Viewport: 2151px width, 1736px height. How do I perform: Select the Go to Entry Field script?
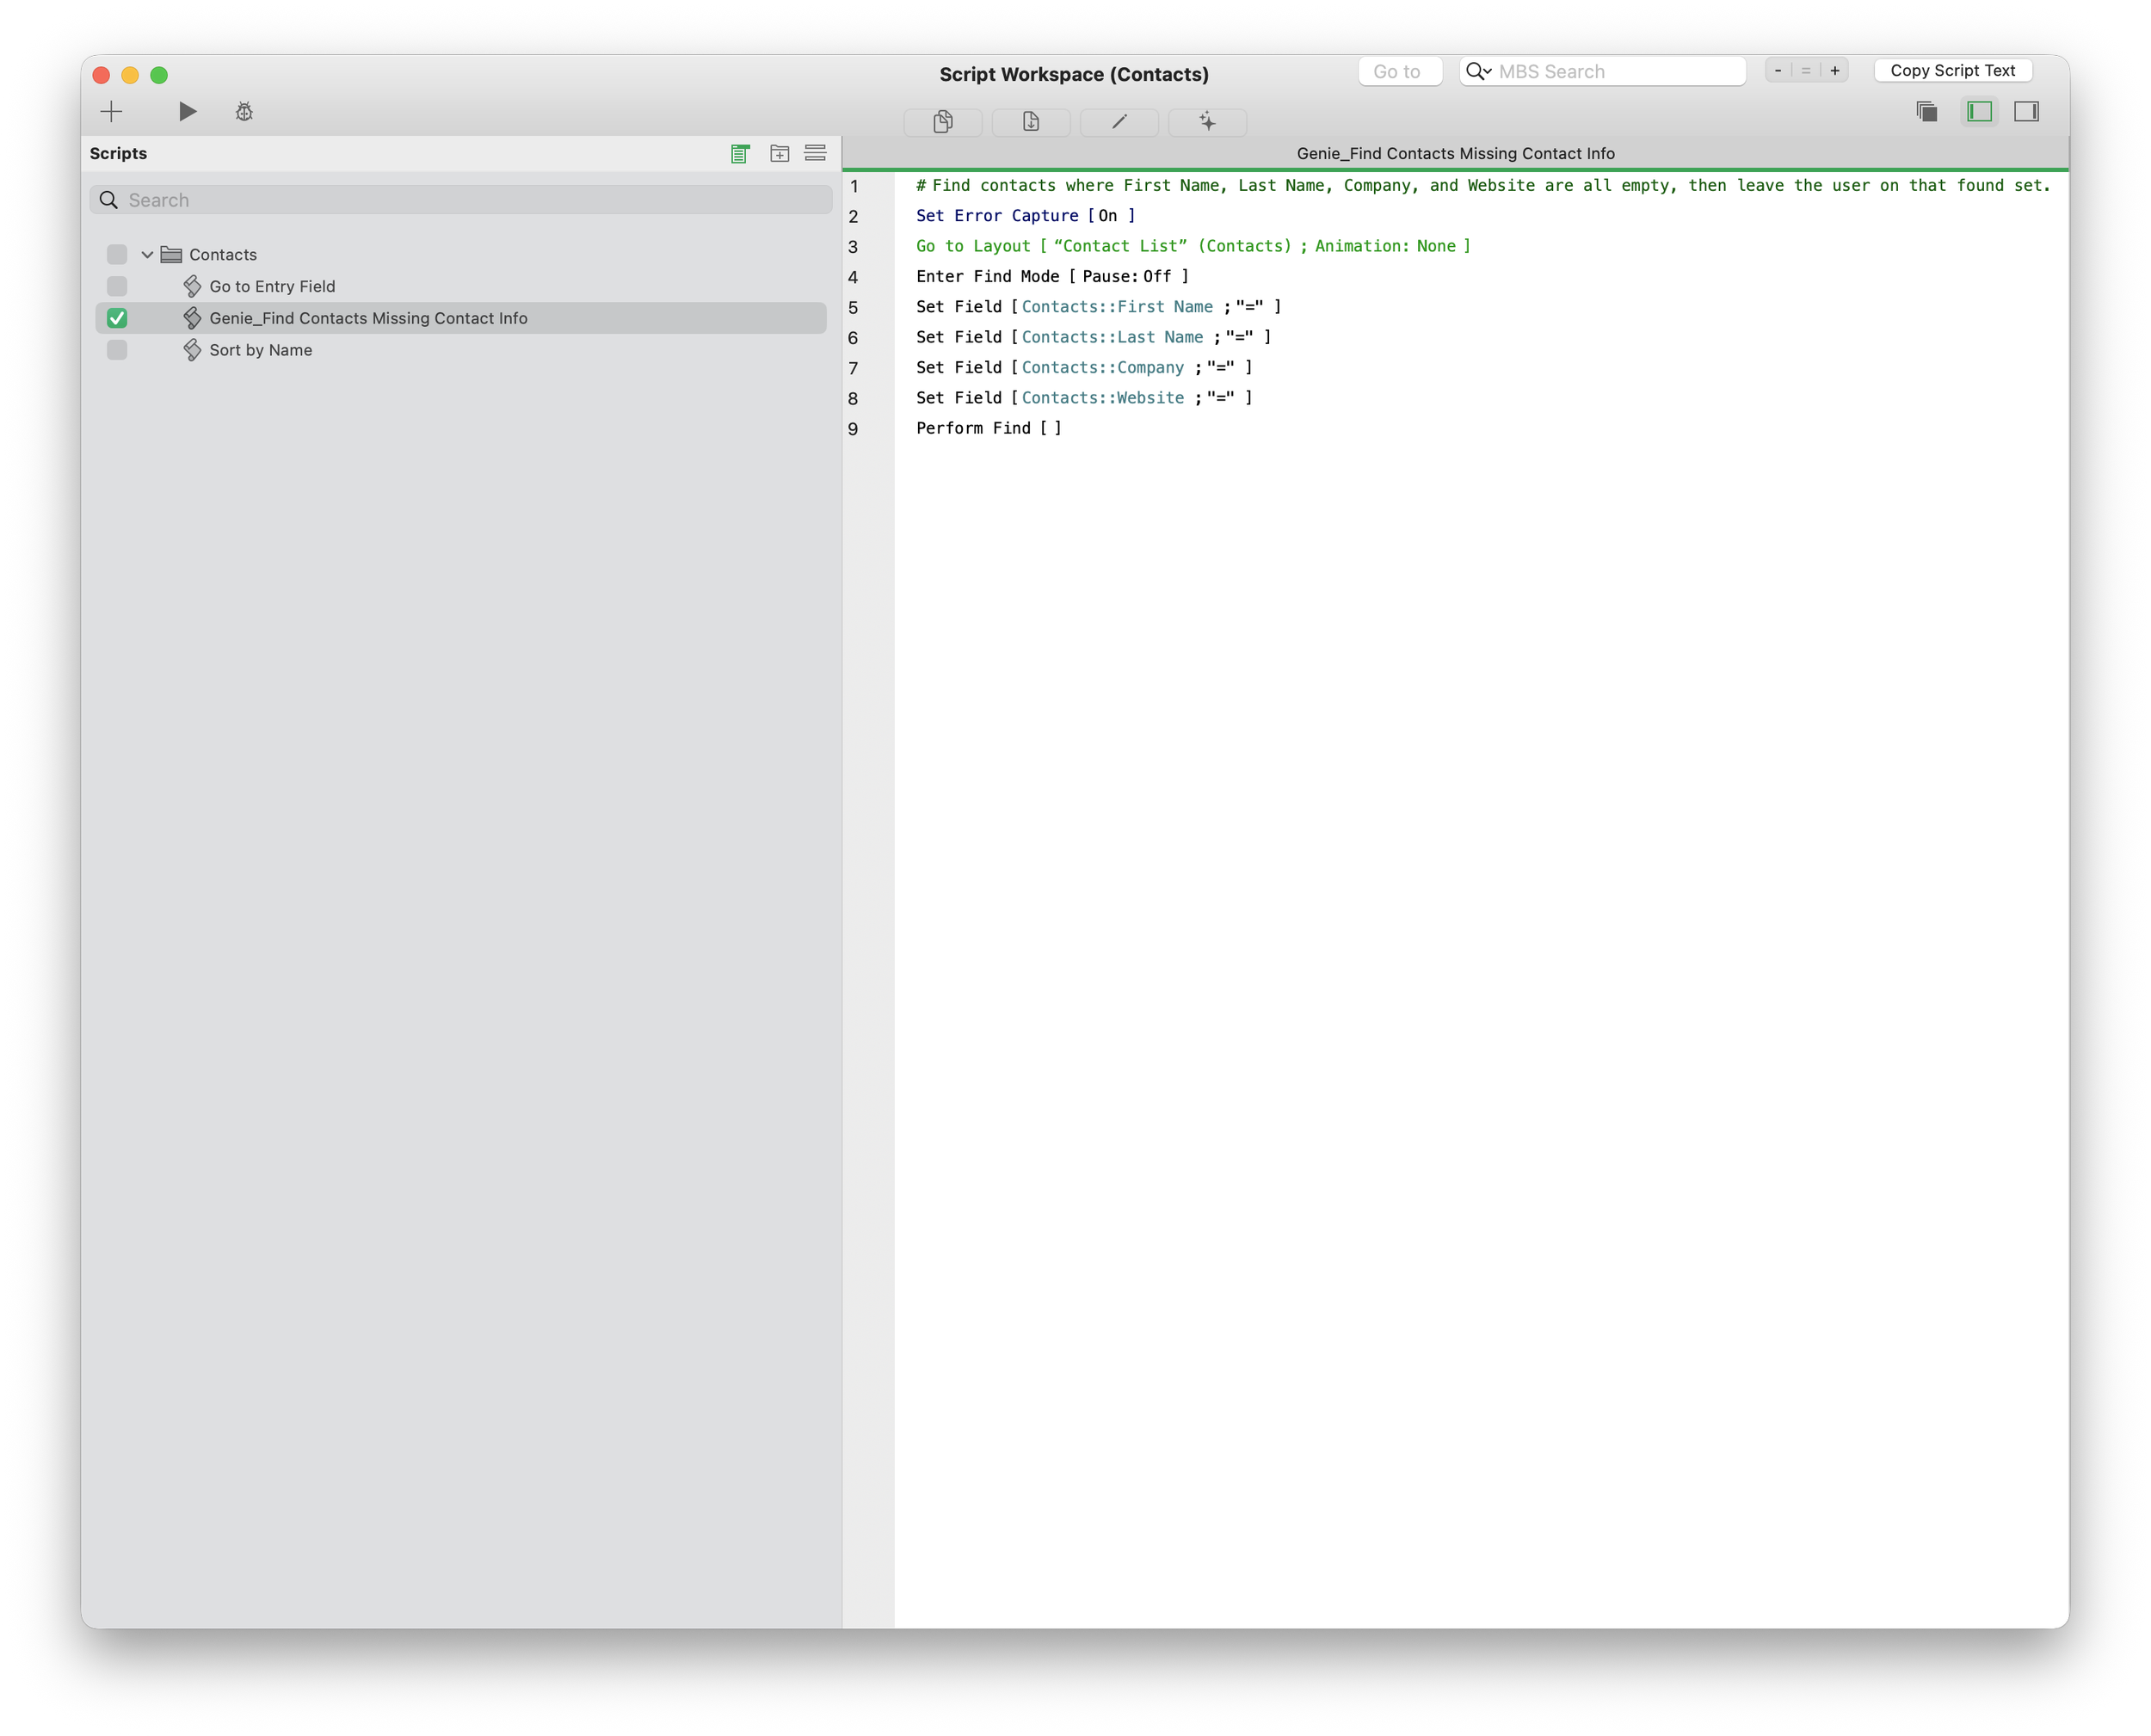(x=461, y=286)
